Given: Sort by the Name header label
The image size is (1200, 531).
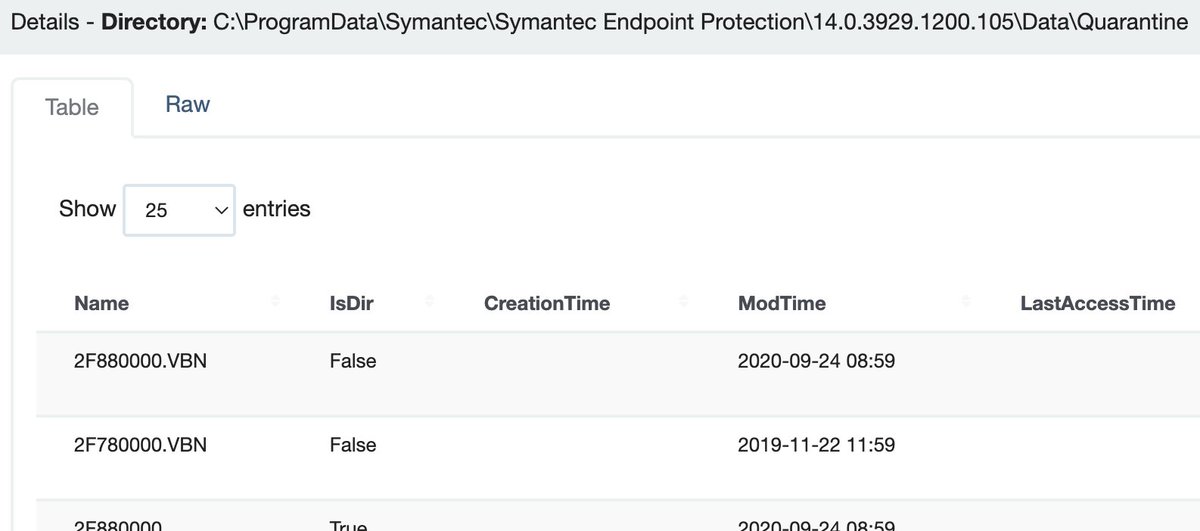Looking at the screenshot, I should (x=102, y=303).
